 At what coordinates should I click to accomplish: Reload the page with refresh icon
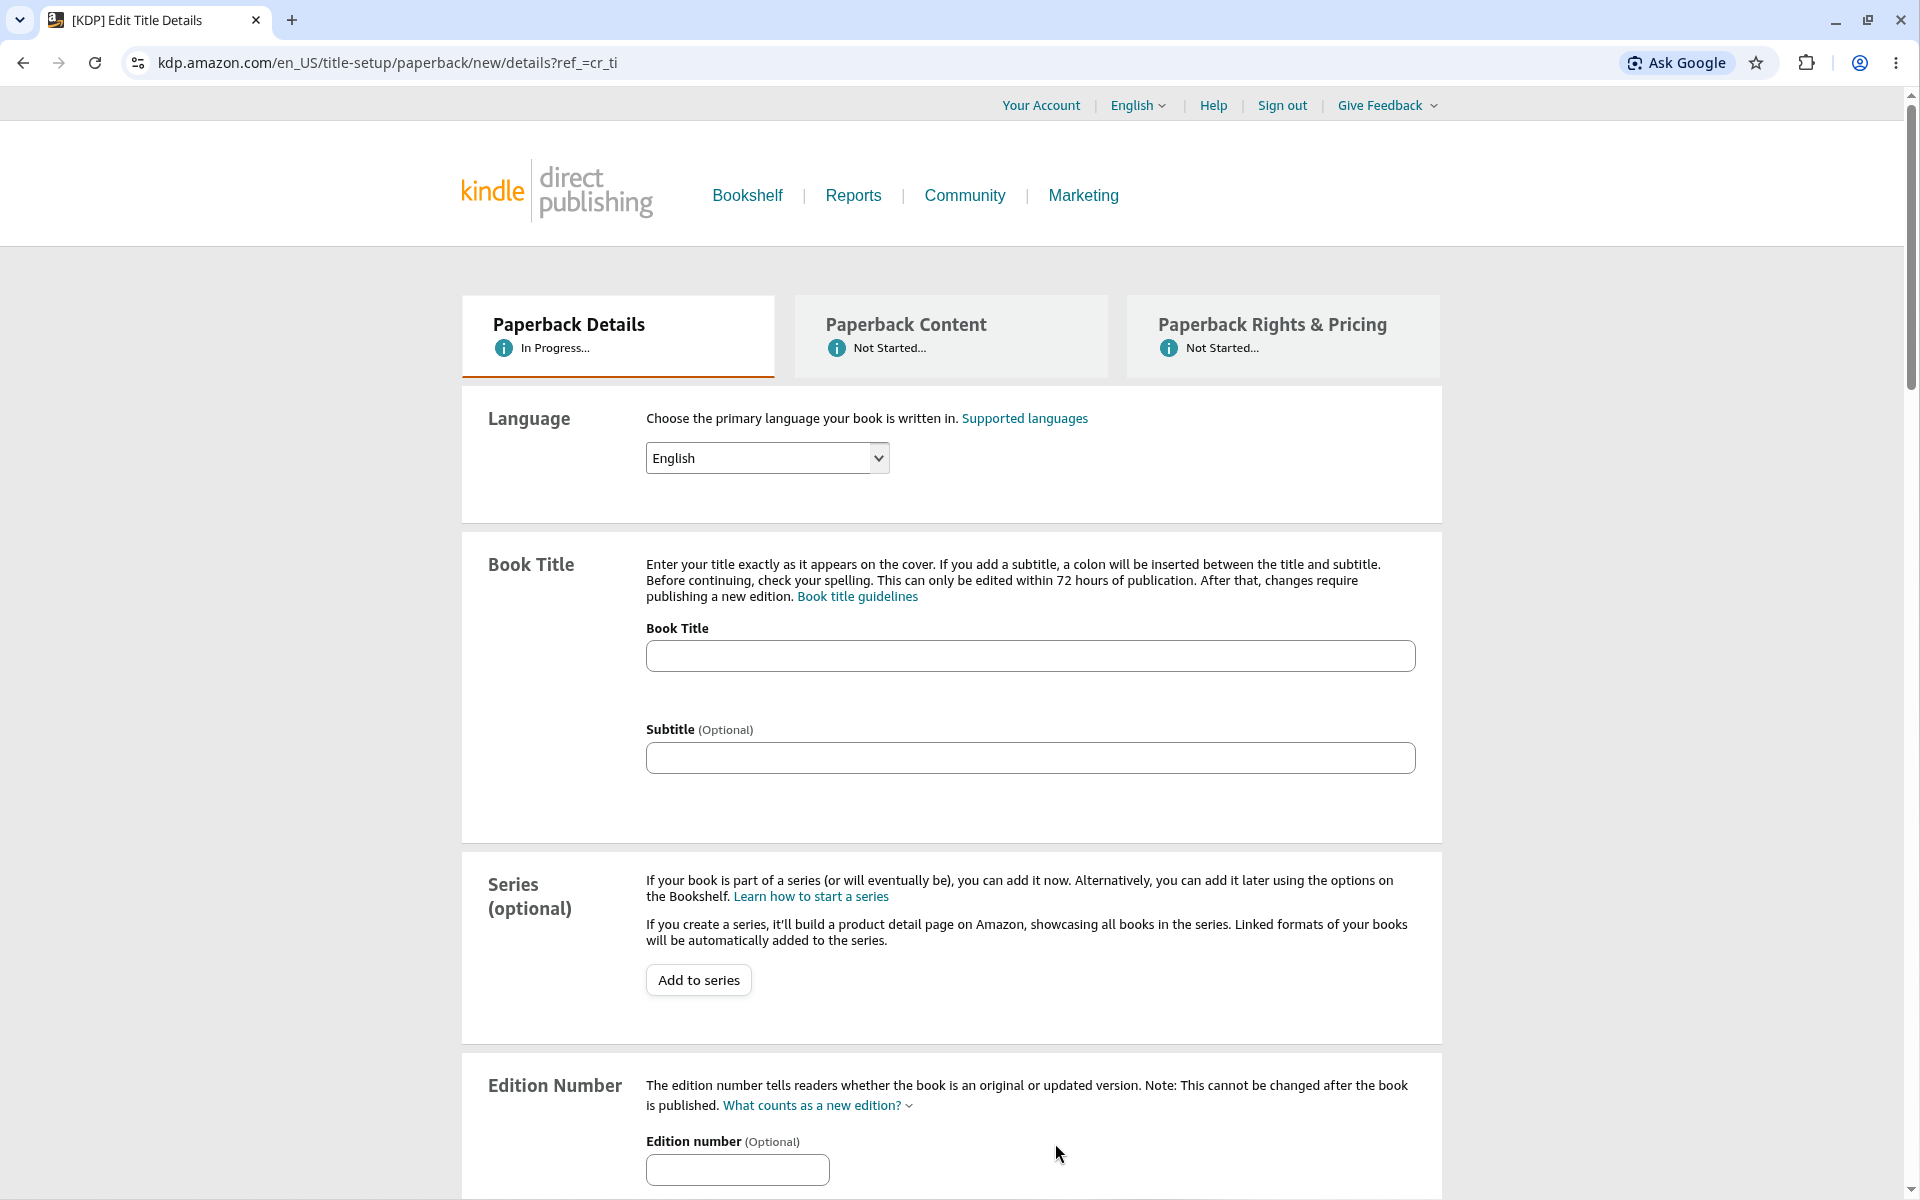click(x=95, y=63)
